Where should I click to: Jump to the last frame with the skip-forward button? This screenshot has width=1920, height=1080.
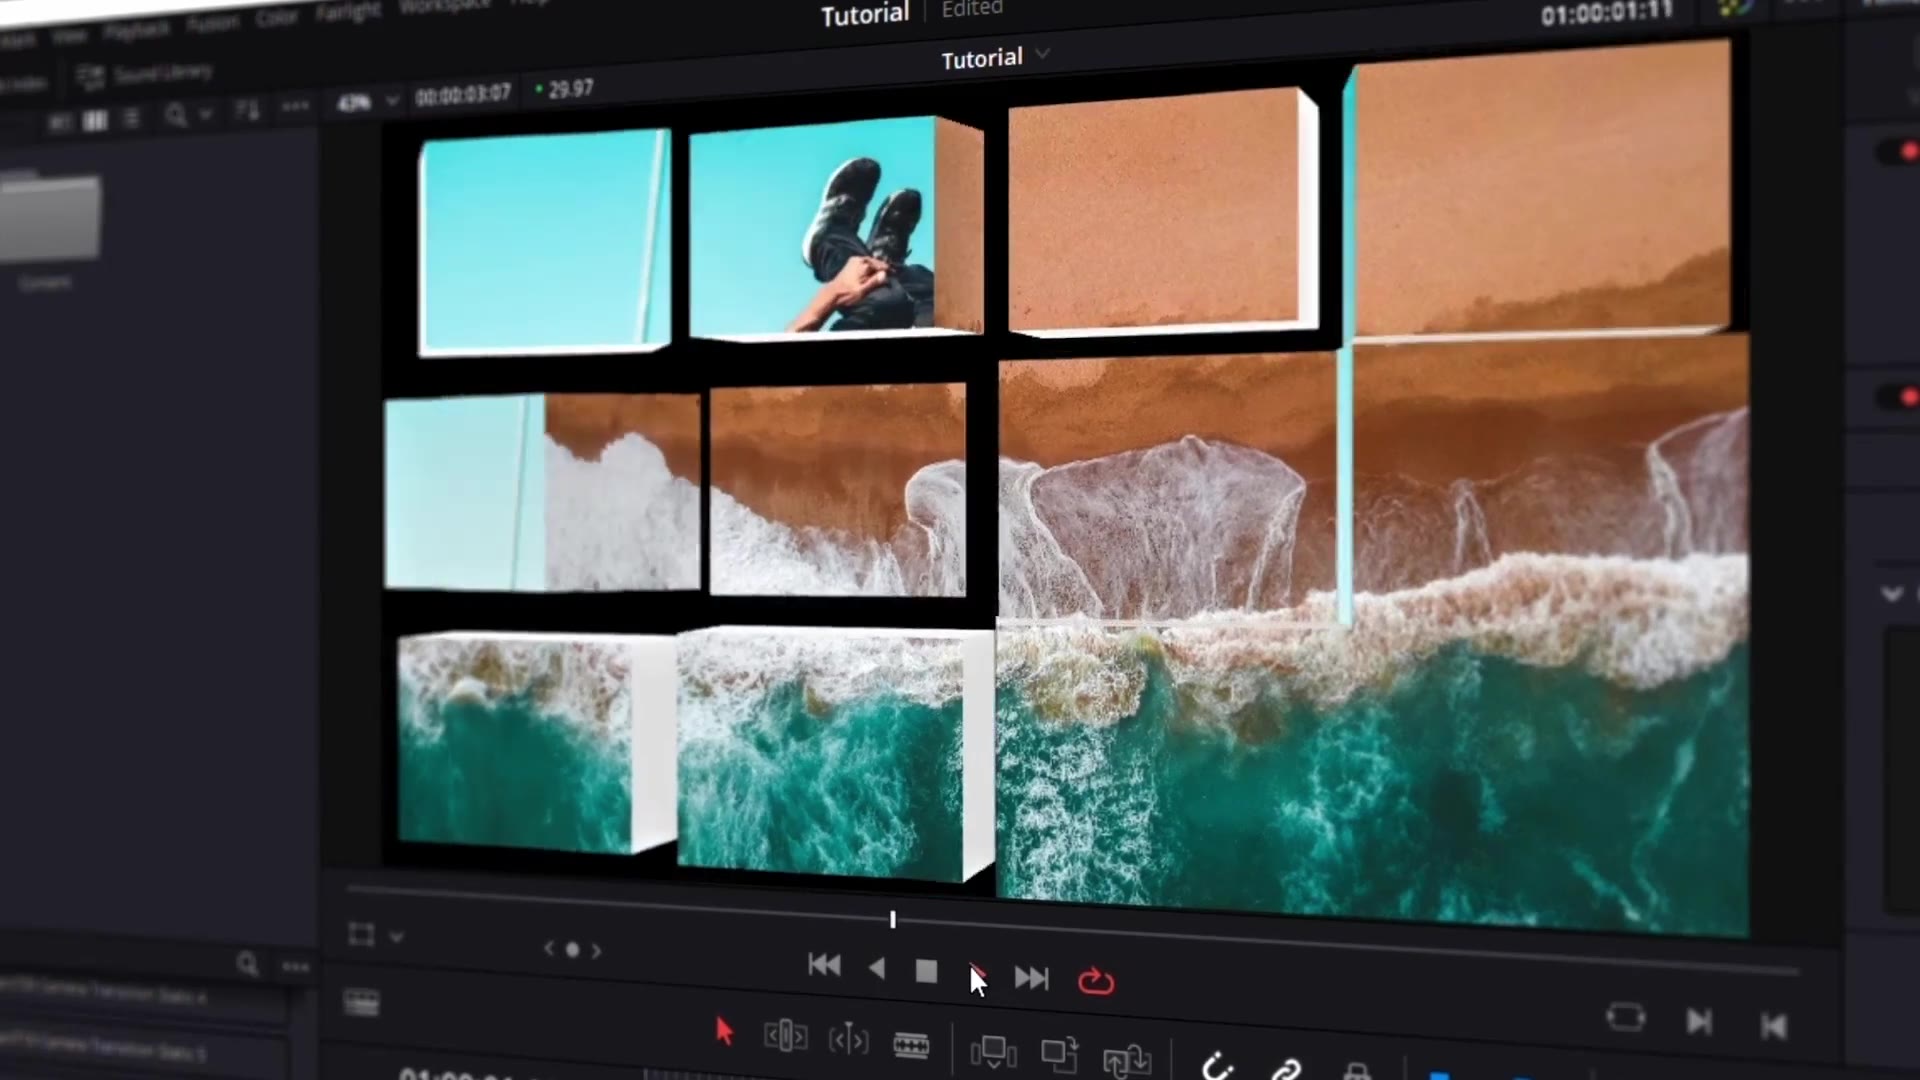1031,978
